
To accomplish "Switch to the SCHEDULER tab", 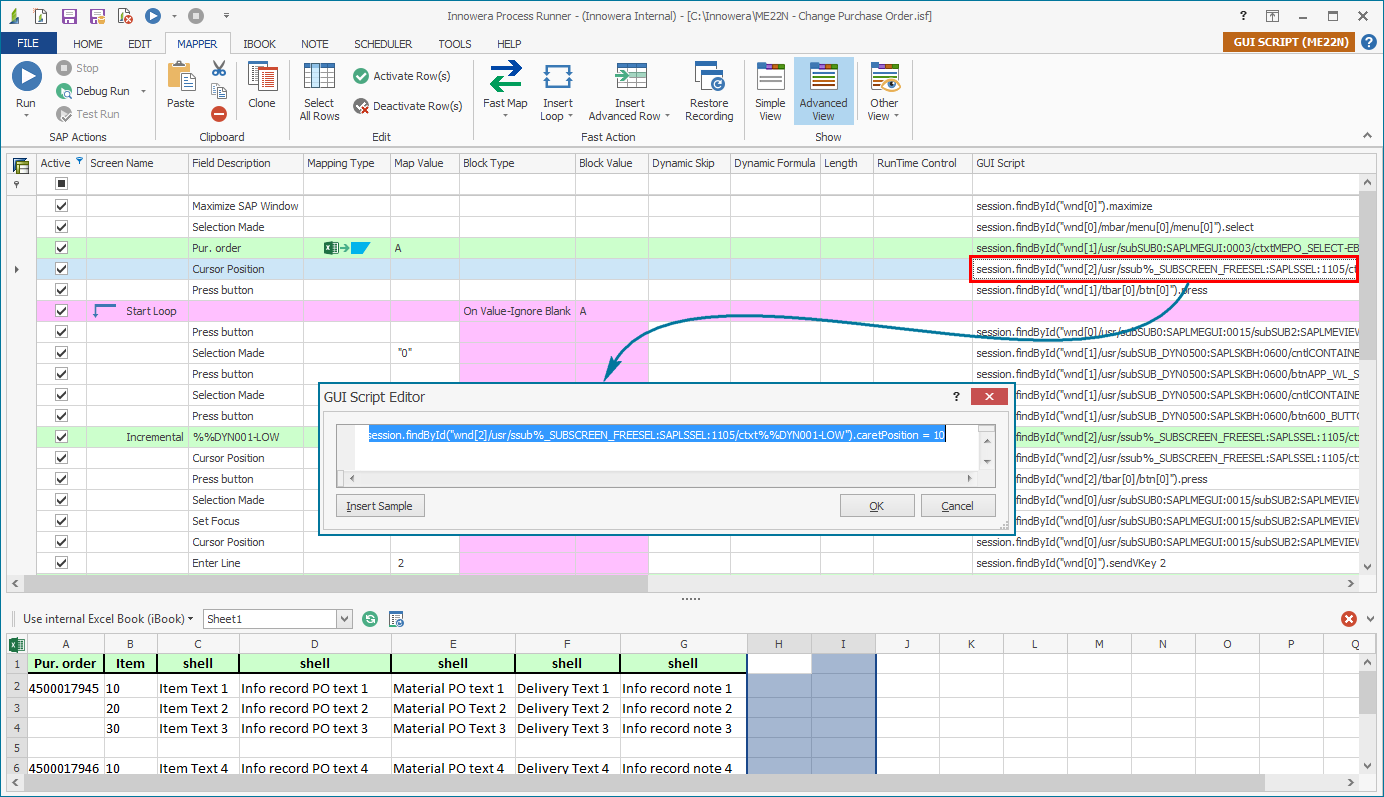I will click(383, 43).
